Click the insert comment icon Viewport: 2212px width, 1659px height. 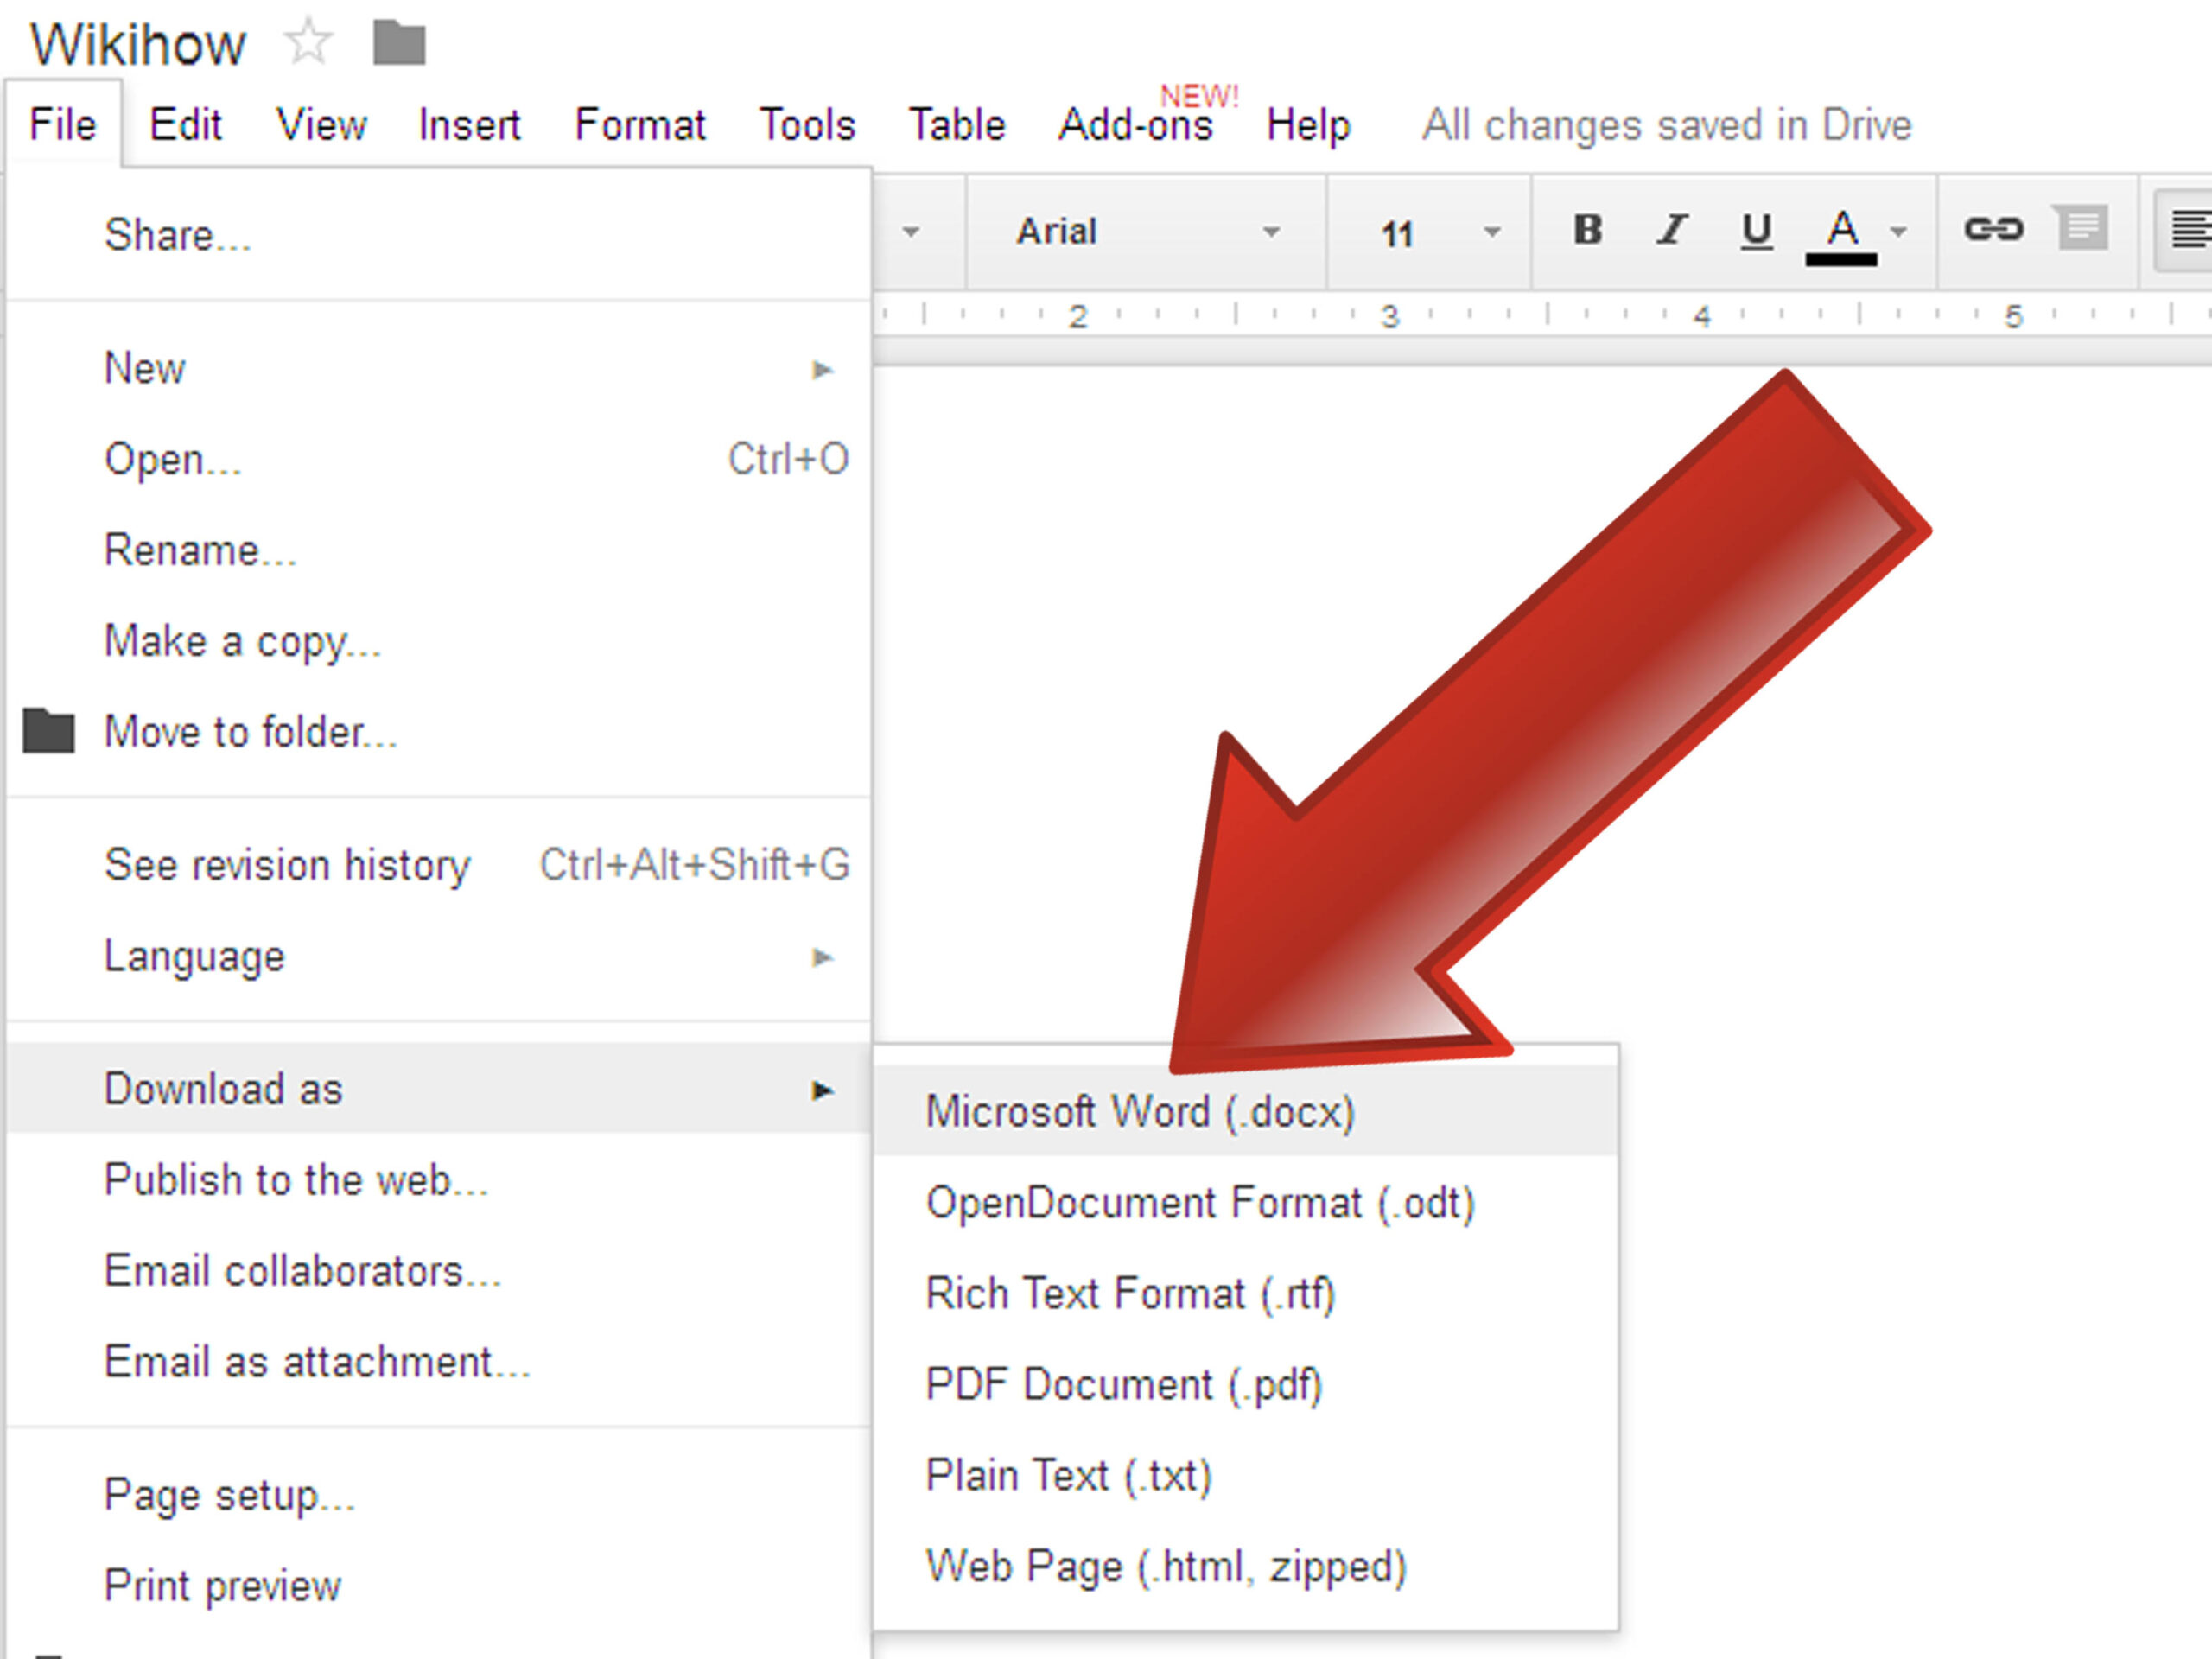tap(2081, 229)
